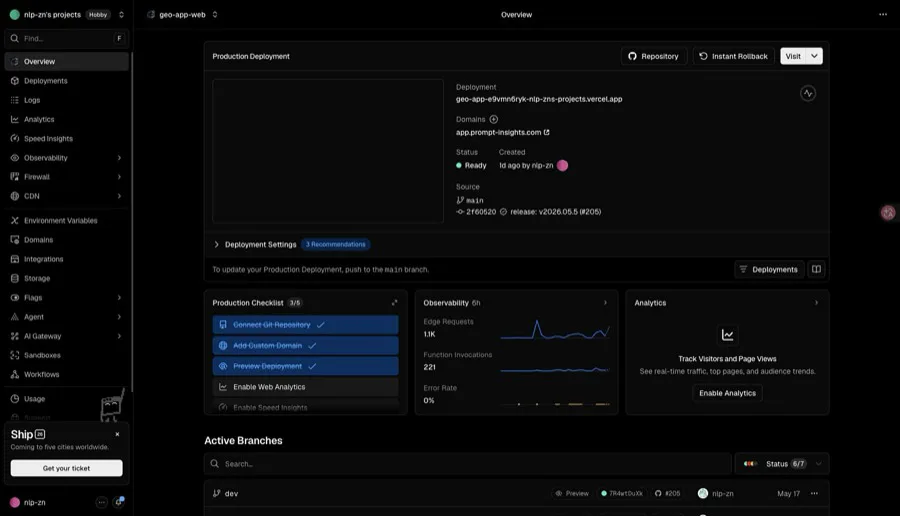The image size is (900, 516).
Task: Select Enable Speed Insights checklist item
Action: (x=305, y=407)
